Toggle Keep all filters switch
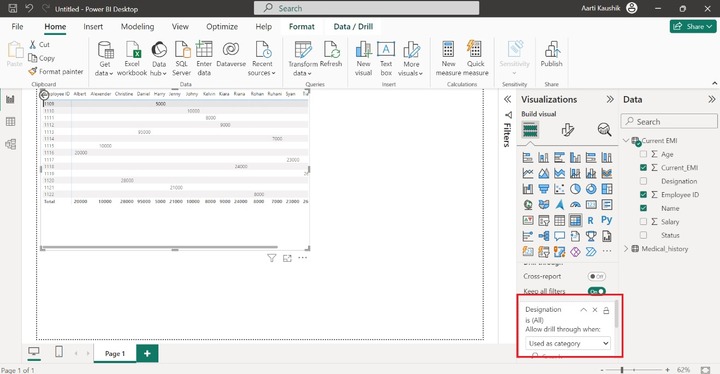This screenshot has width=720, height=374. point(596,291)
